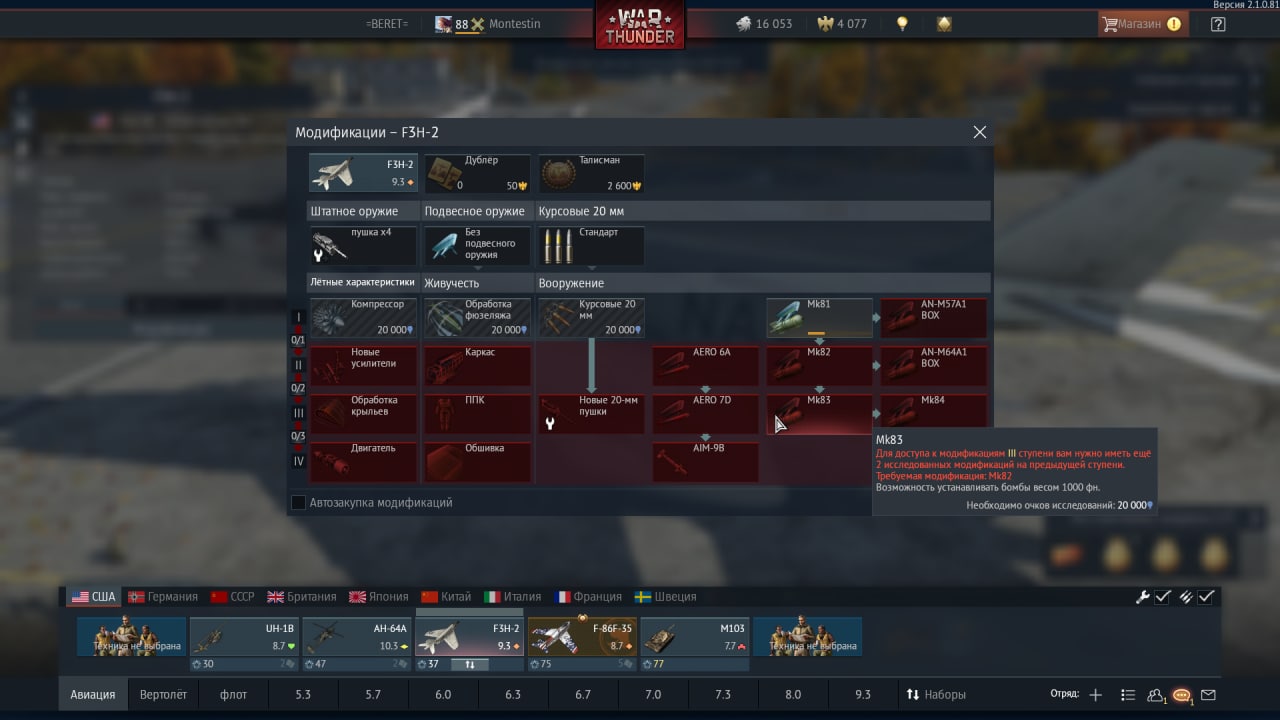Select the Новые усилители modification
The height and width of the screenshot is (720, 1280).
pyautogui.click(x=363, y=366)
